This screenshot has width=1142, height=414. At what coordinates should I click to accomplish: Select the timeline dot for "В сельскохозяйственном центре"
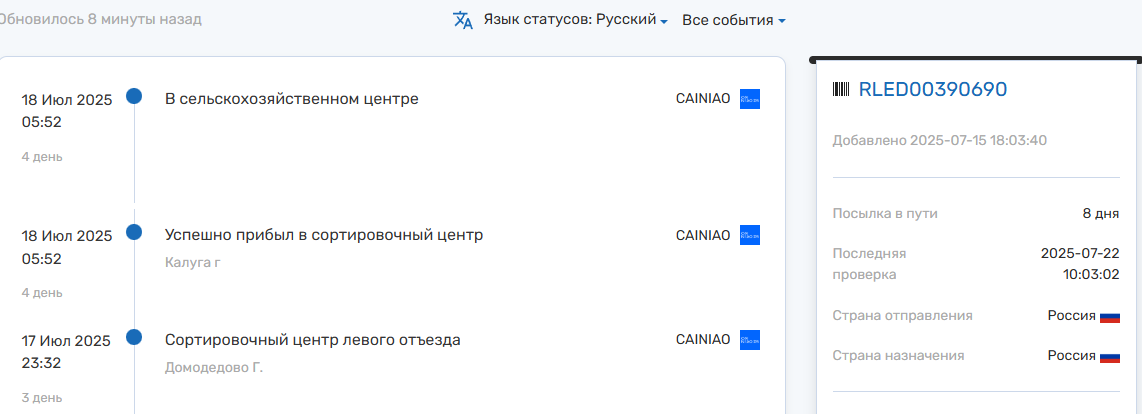(134, 96)
